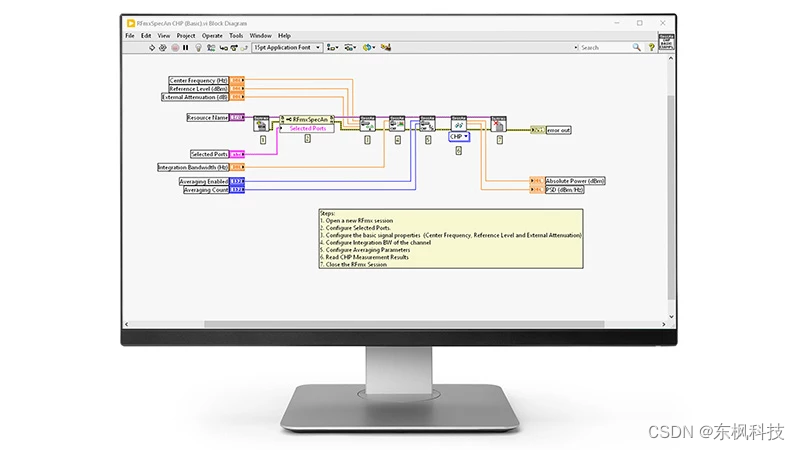
Task: Open the Window menu
Action: point(260,36)
